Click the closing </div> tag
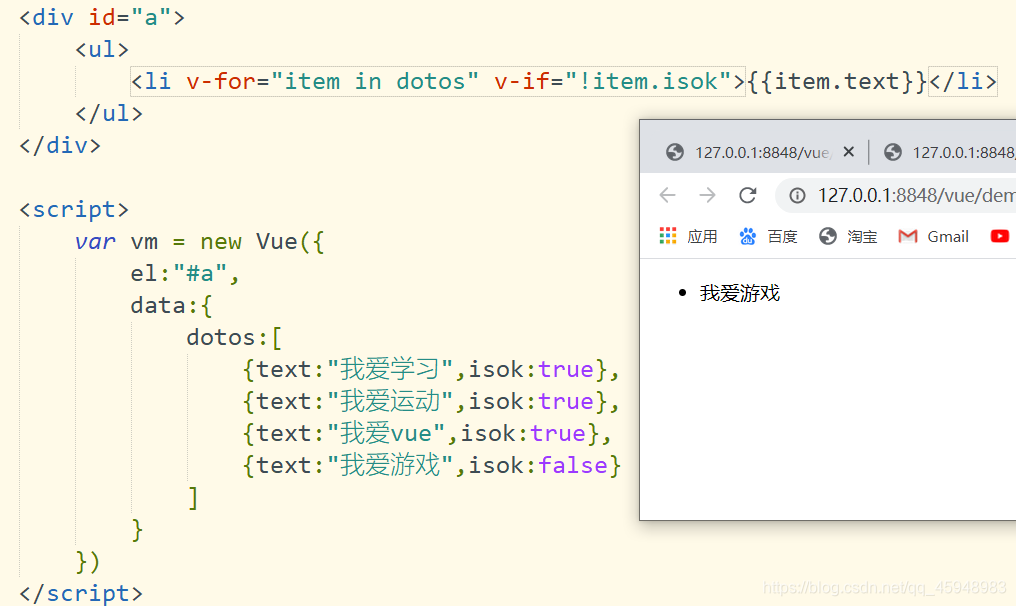Image resolution: width=1016 pixels, height=606 pixels. tap(60, 145)
